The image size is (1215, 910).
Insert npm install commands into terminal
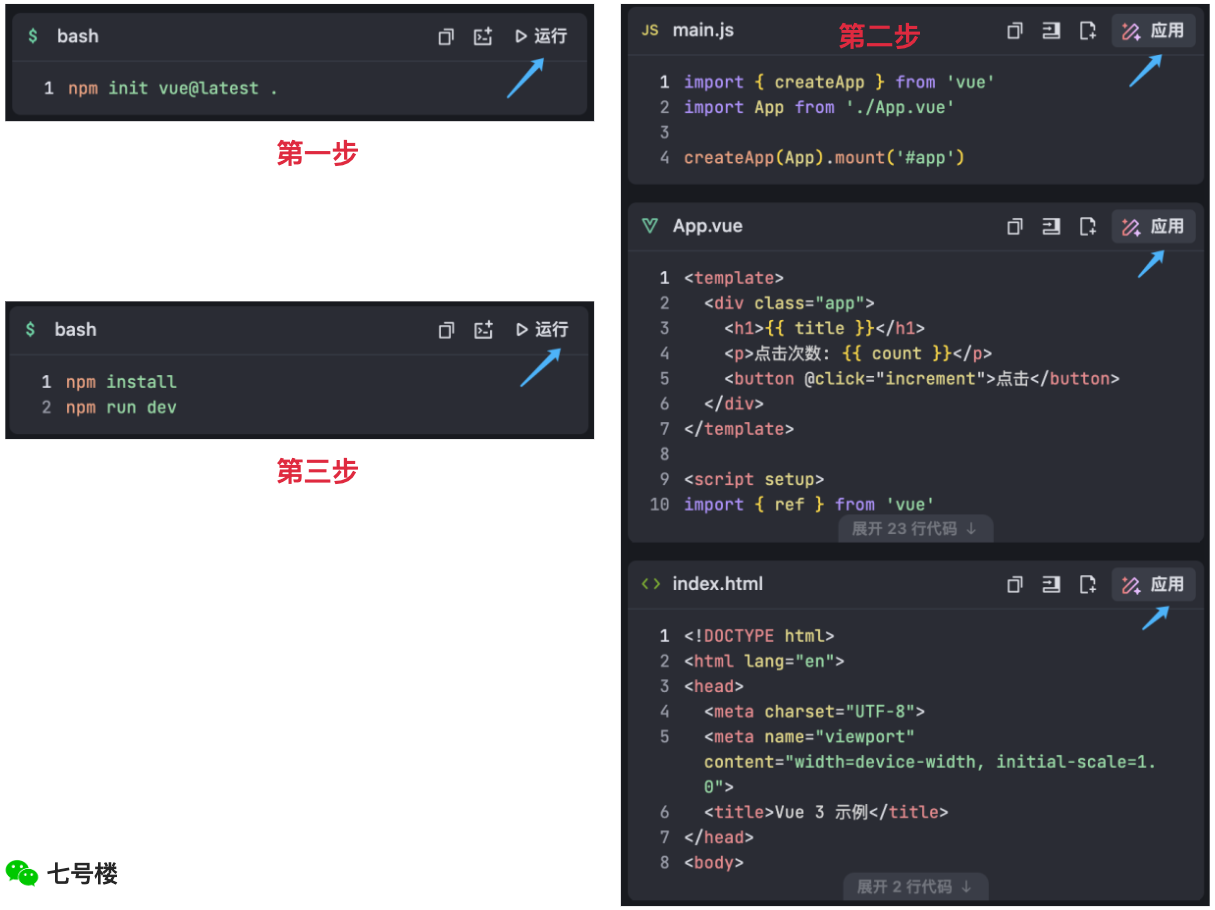point(483,329)
